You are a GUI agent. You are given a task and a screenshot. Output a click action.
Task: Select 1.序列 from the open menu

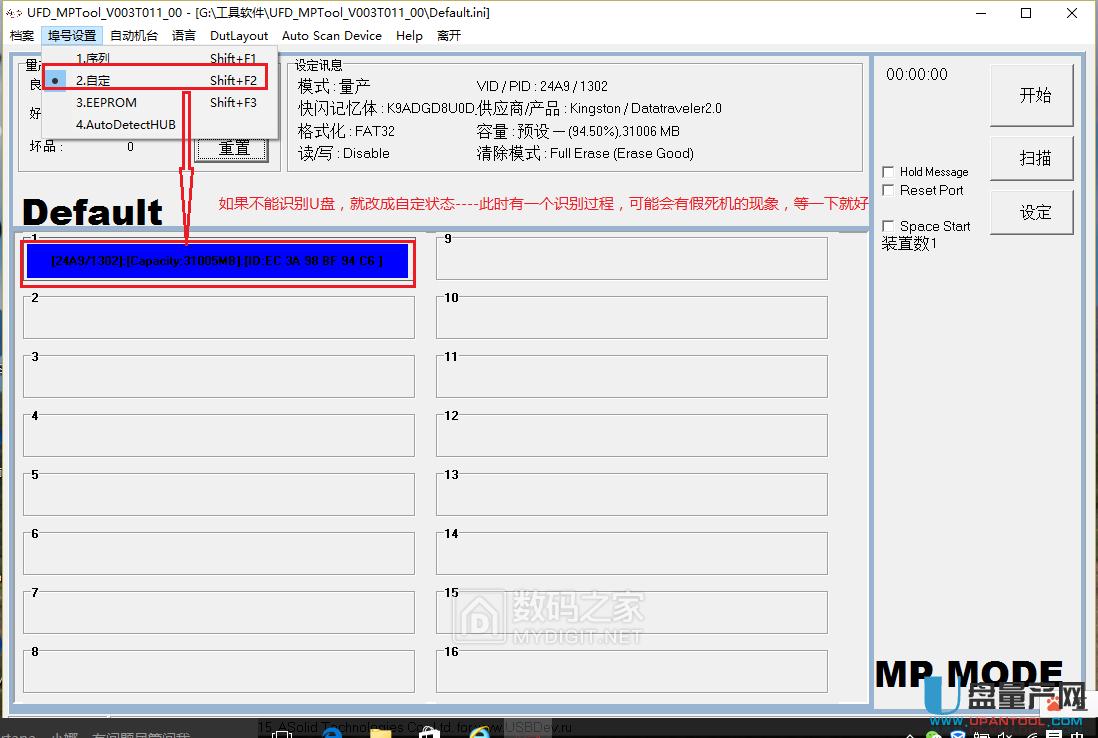[95, 58]
